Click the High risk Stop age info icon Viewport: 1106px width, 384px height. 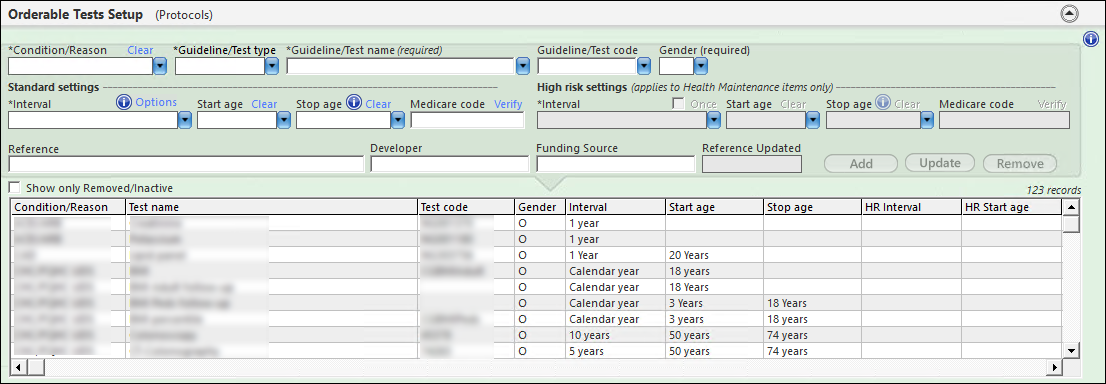coord(882,103)
